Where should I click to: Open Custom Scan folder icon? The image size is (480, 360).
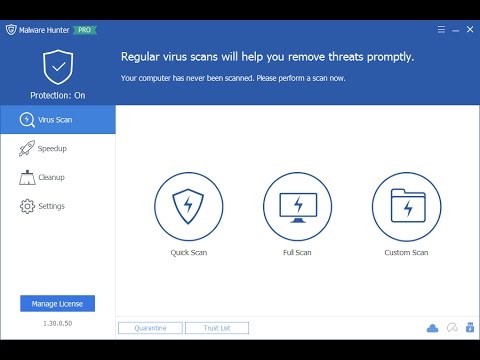(406, 206)
